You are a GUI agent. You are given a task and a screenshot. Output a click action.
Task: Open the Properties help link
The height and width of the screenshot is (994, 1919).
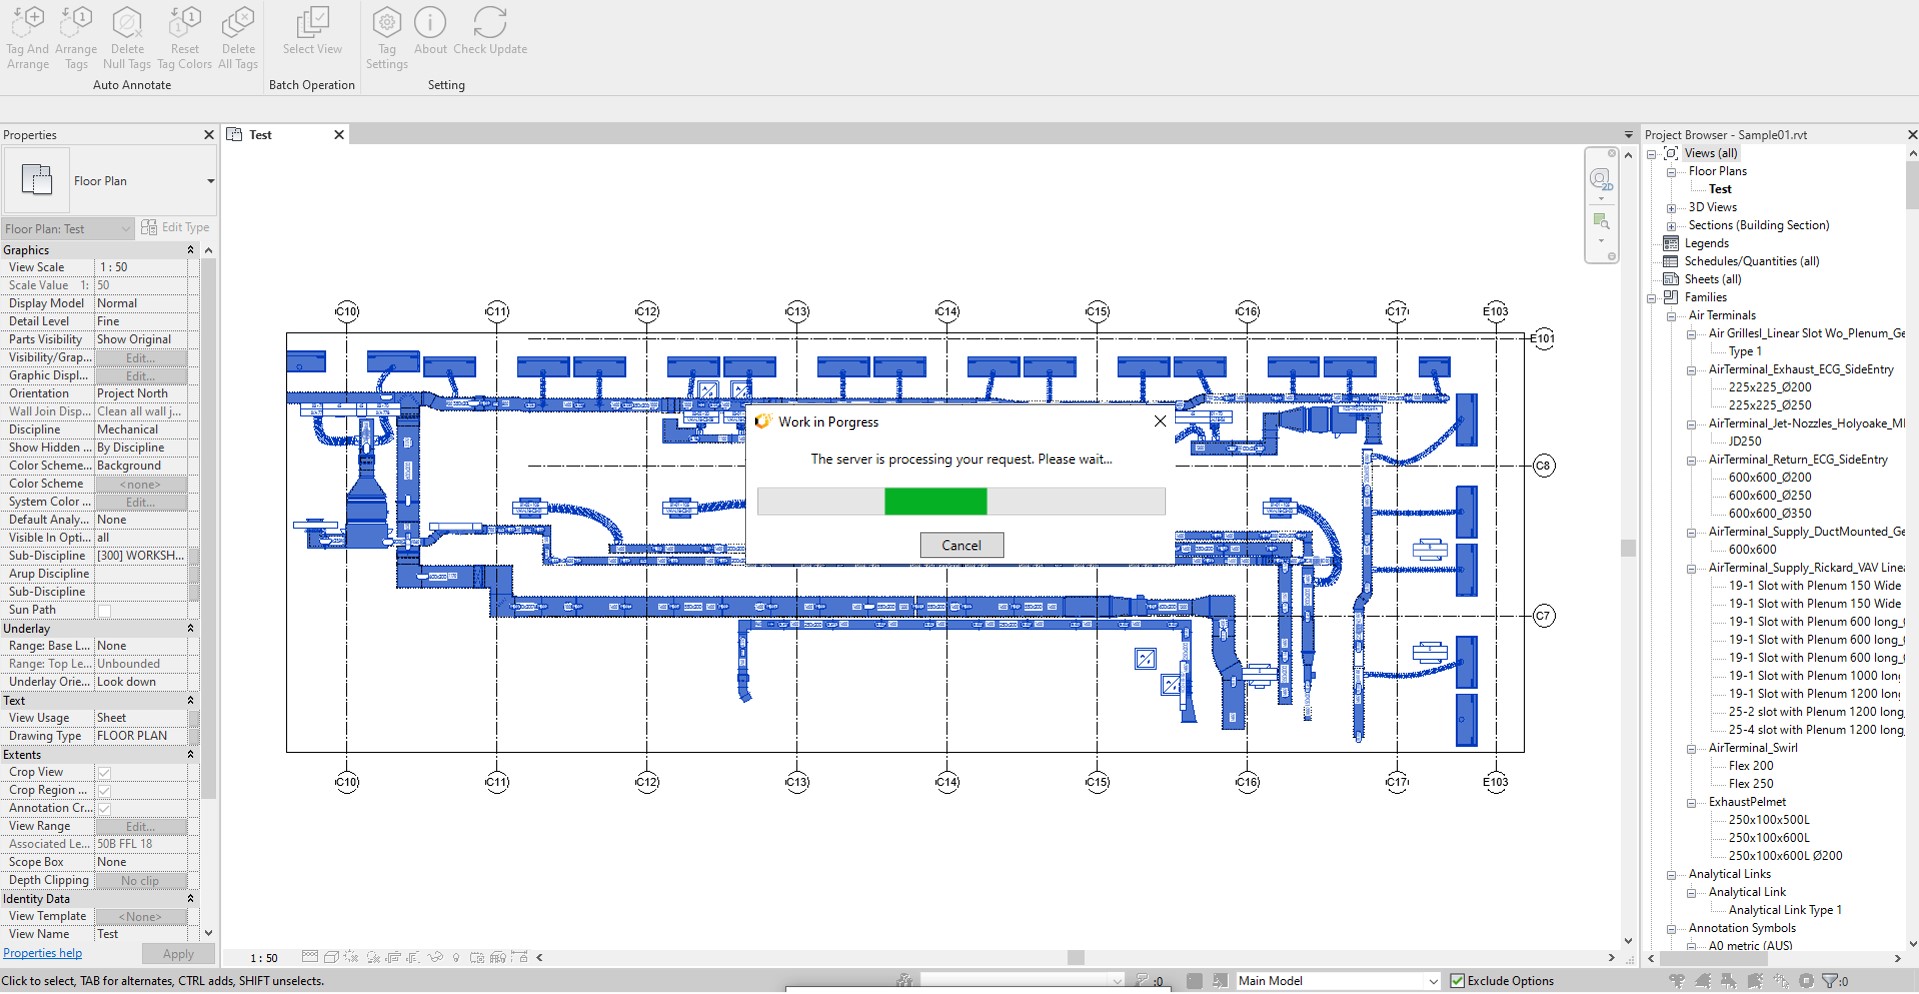[43, 953]
